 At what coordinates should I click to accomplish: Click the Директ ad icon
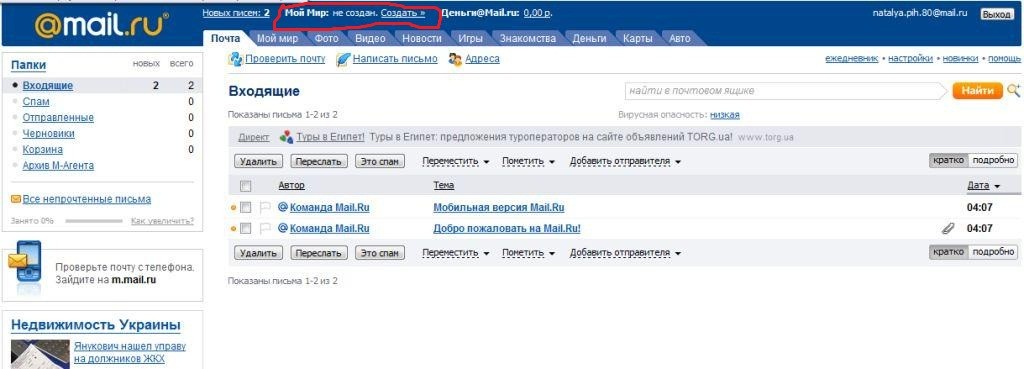pos(286,137)
